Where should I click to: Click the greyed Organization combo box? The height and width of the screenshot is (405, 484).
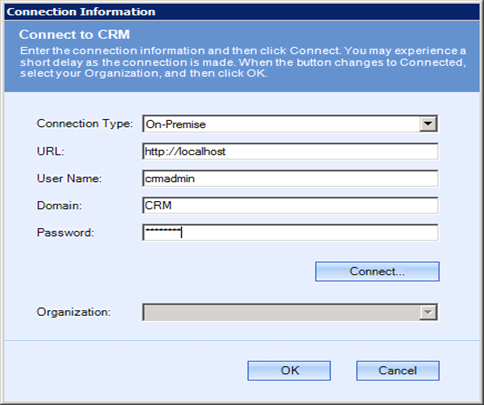pos(290,312)
